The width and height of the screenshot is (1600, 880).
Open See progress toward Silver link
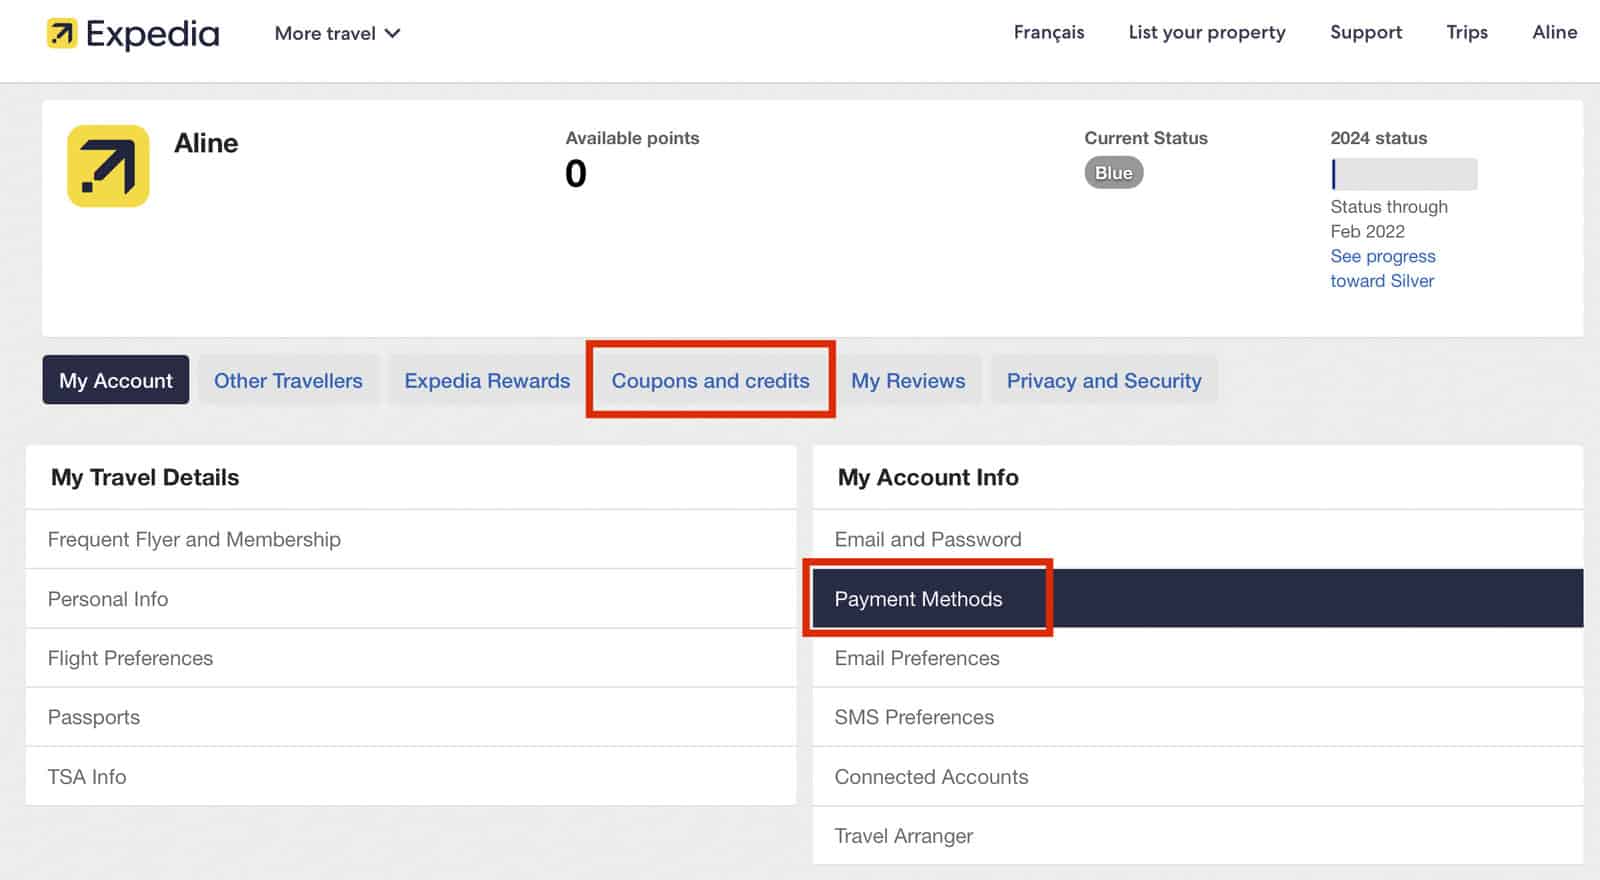tap(1382, 269)
